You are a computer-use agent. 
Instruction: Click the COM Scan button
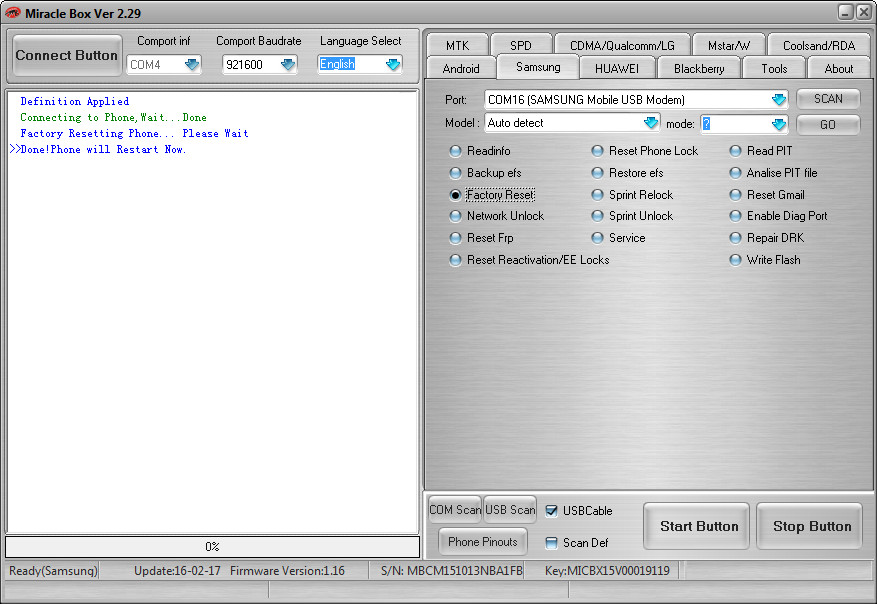(455, 509)
